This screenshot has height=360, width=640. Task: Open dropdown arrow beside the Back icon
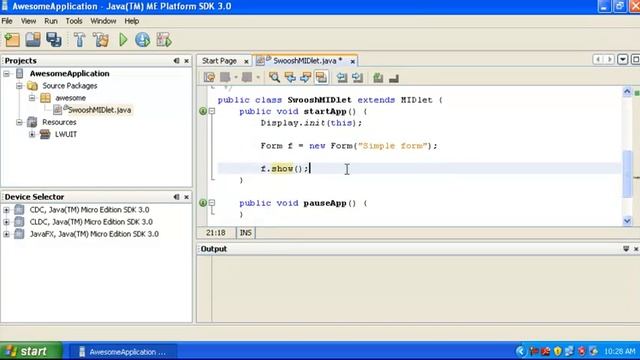pos(236,77)
